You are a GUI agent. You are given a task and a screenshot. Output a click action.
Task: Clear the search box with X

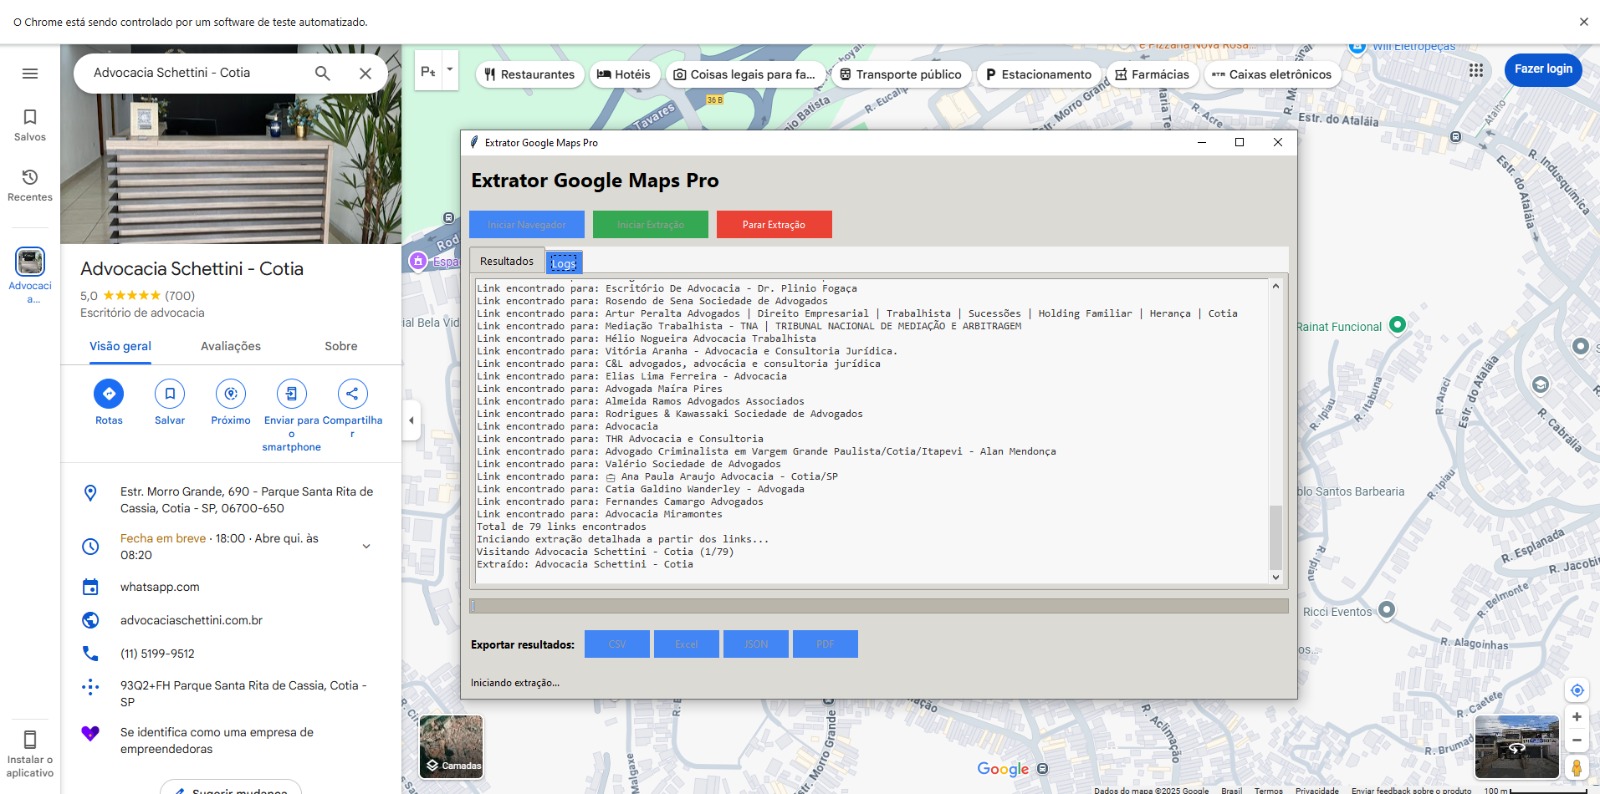click(x=365, y=73)
